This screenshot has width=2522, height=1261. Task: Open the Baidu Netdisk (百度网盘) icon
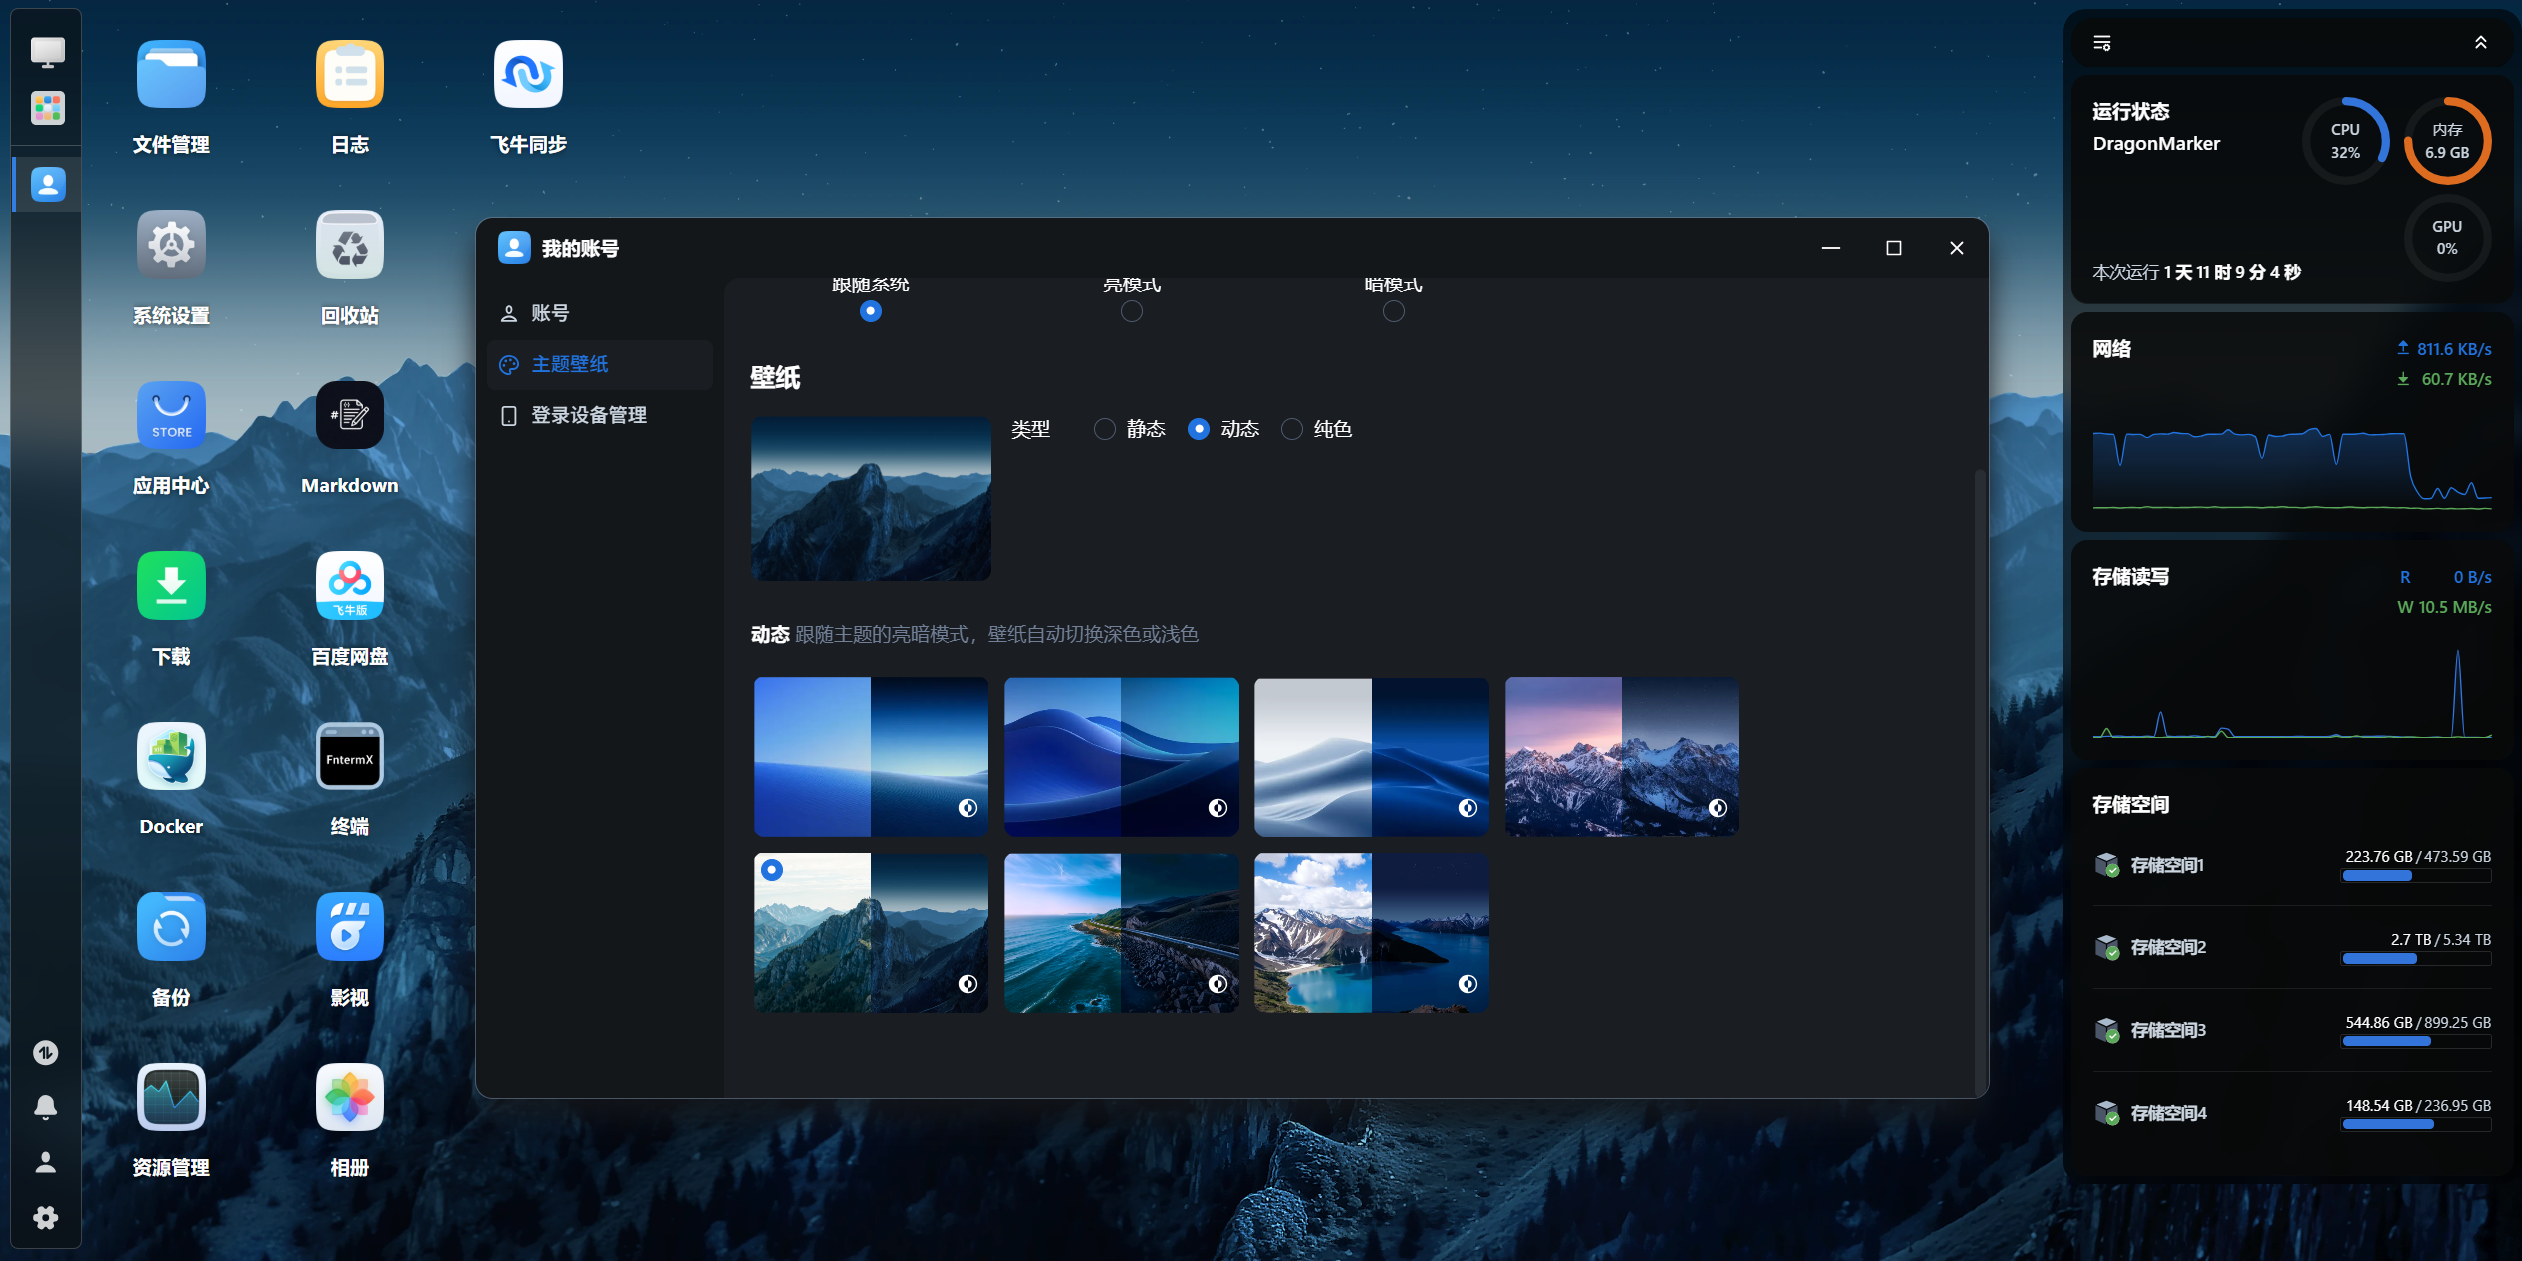349,587
